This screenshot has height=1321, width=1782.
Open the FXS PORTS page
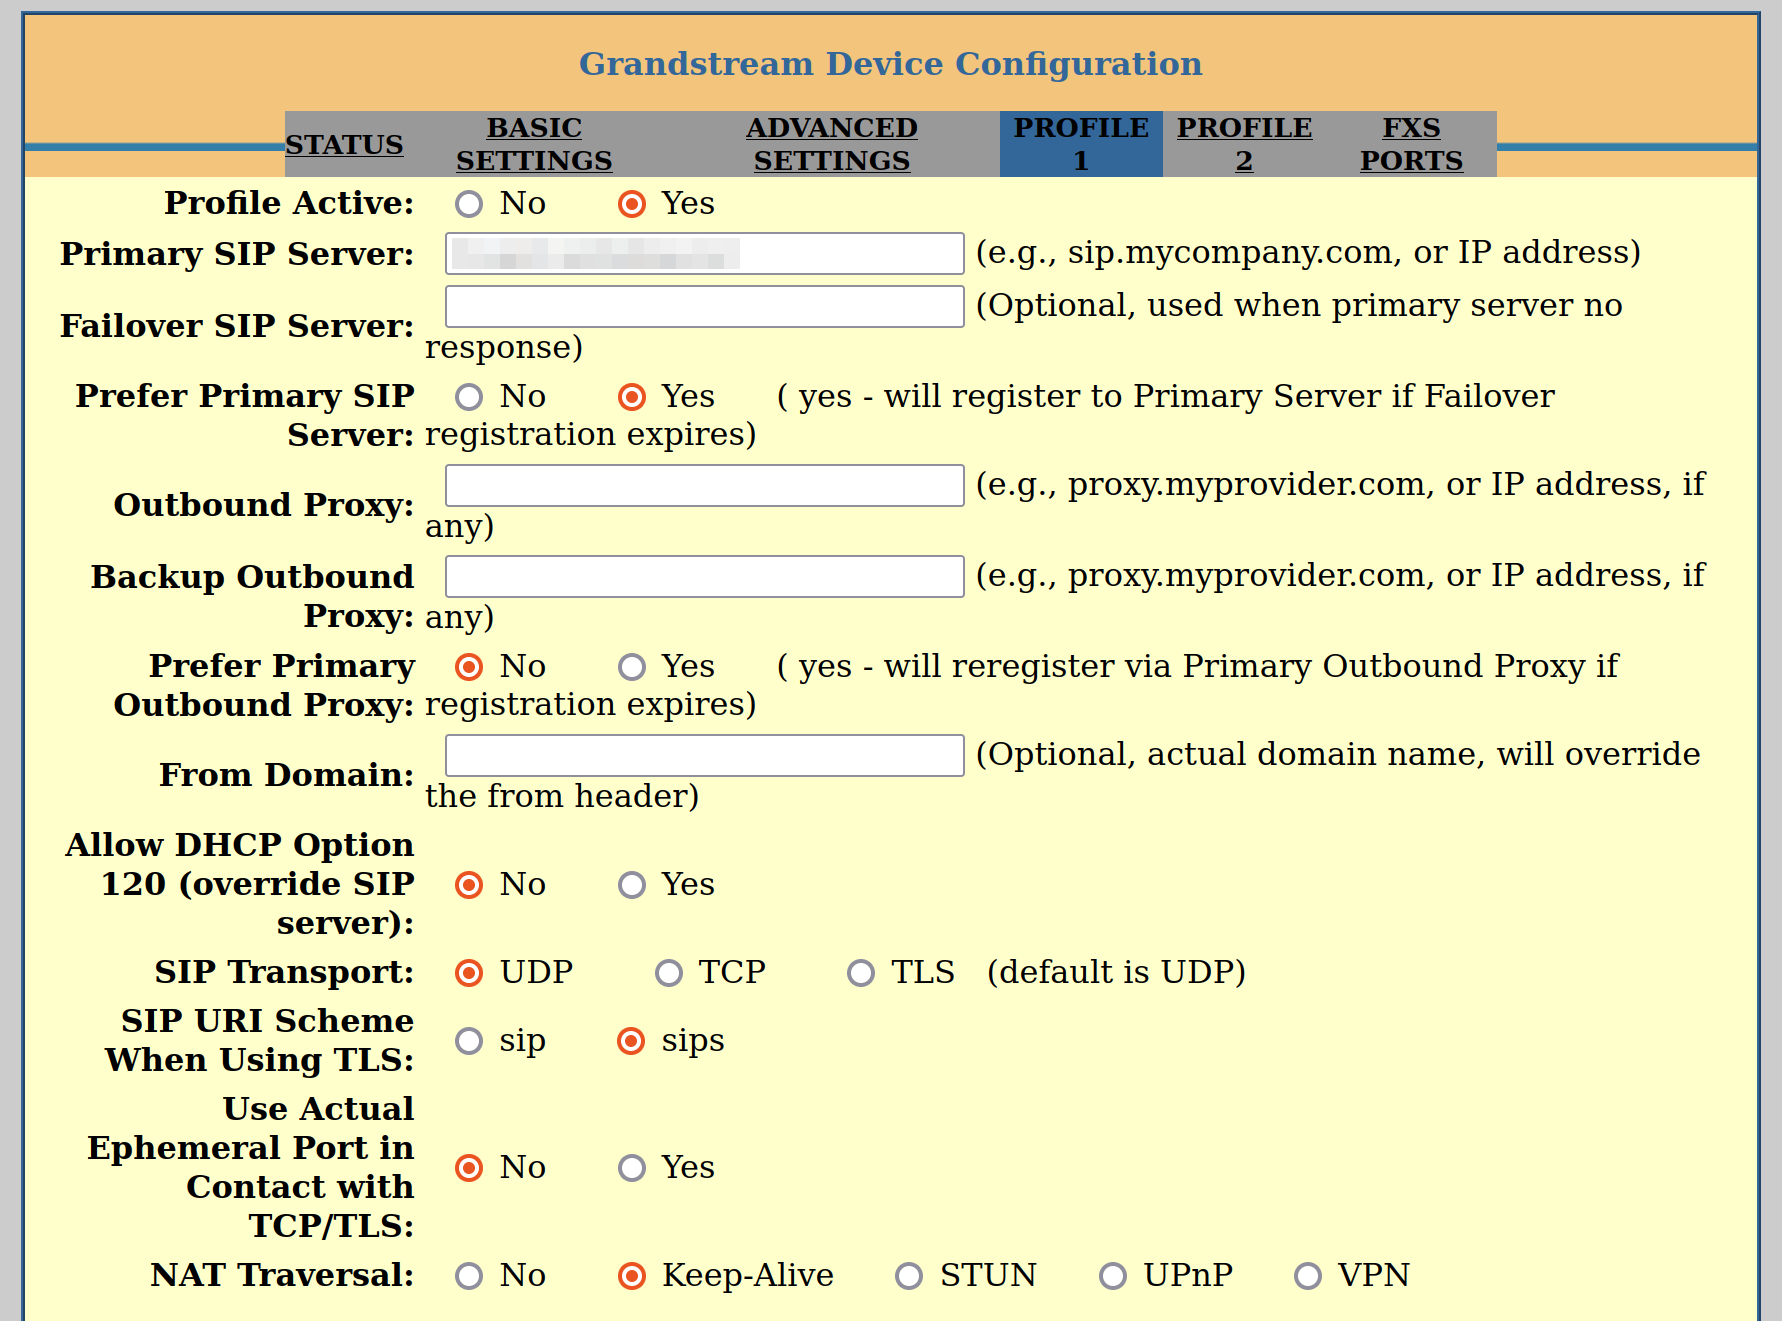tap(1411, 143)
